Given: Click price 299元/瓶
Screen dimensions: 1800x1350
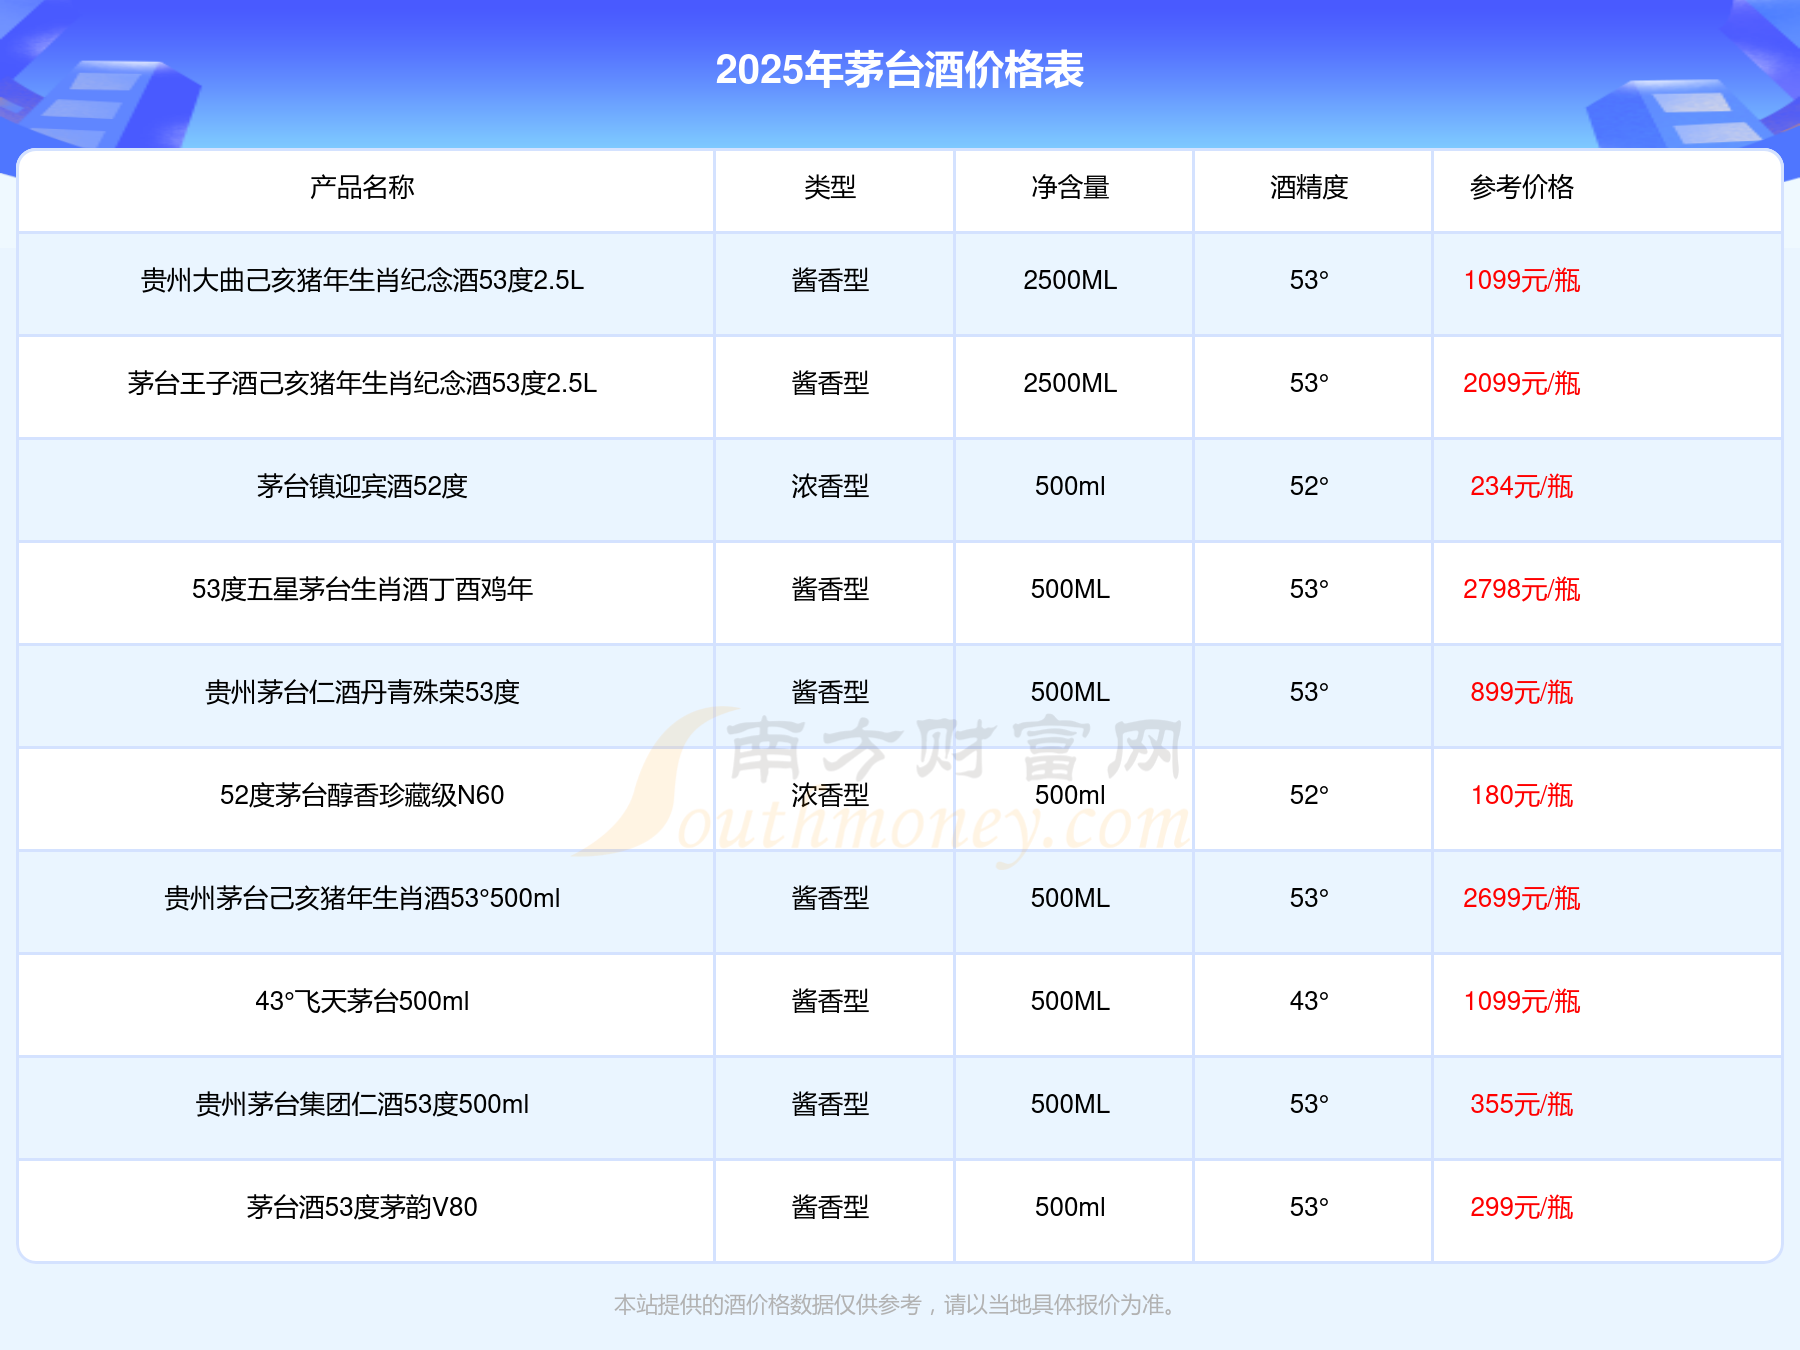Looking at the screenshot, I should pyautogui.click(x=1522, y=1207).
